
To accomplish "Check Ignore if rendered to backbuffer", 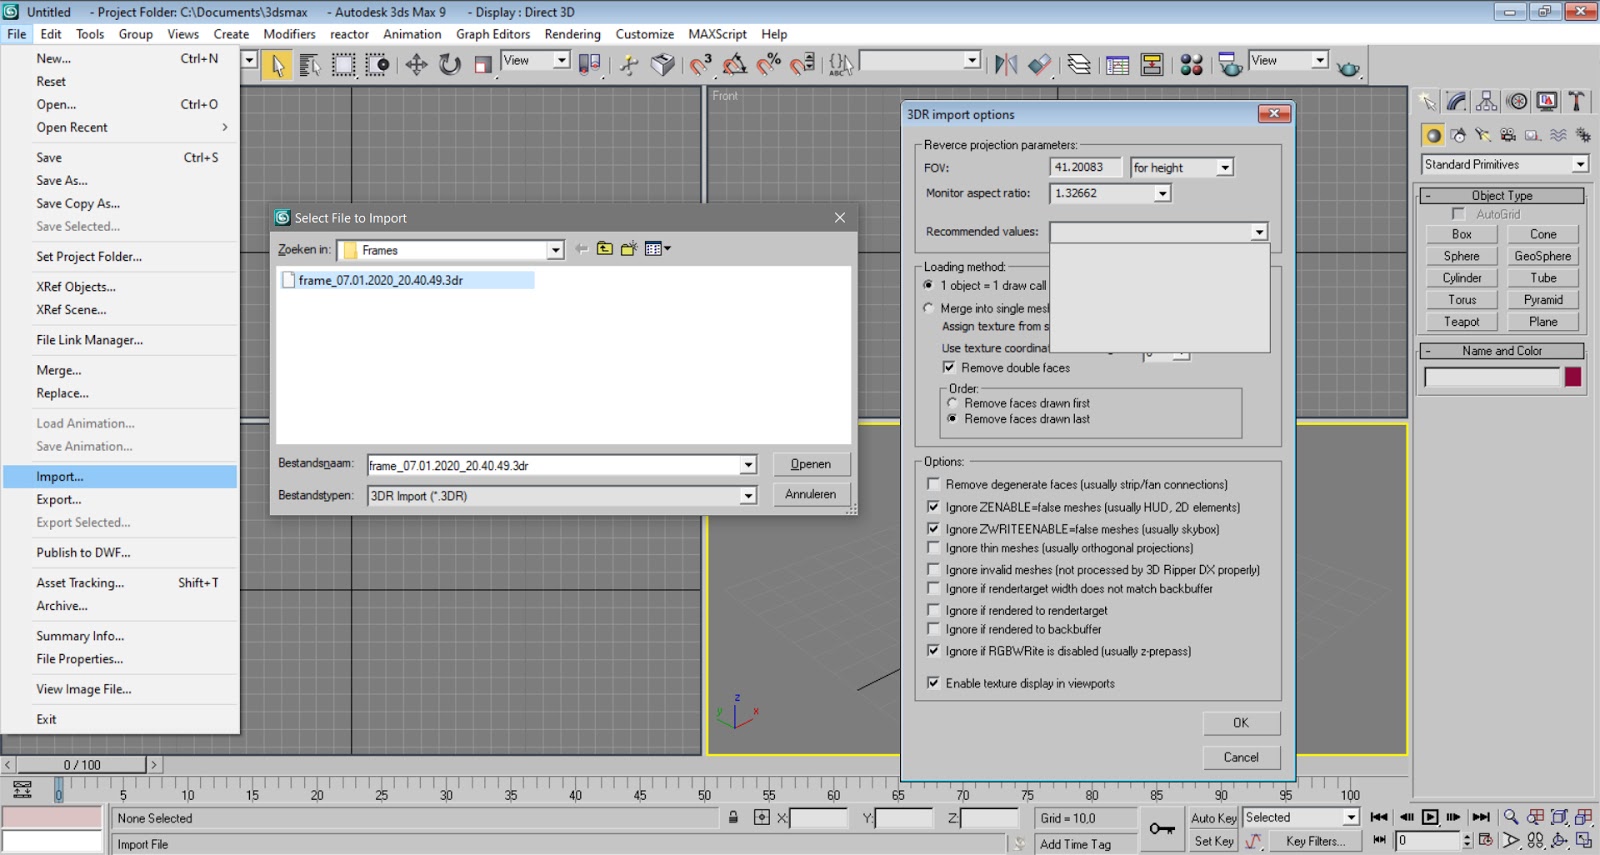I will tap(933, 630).
